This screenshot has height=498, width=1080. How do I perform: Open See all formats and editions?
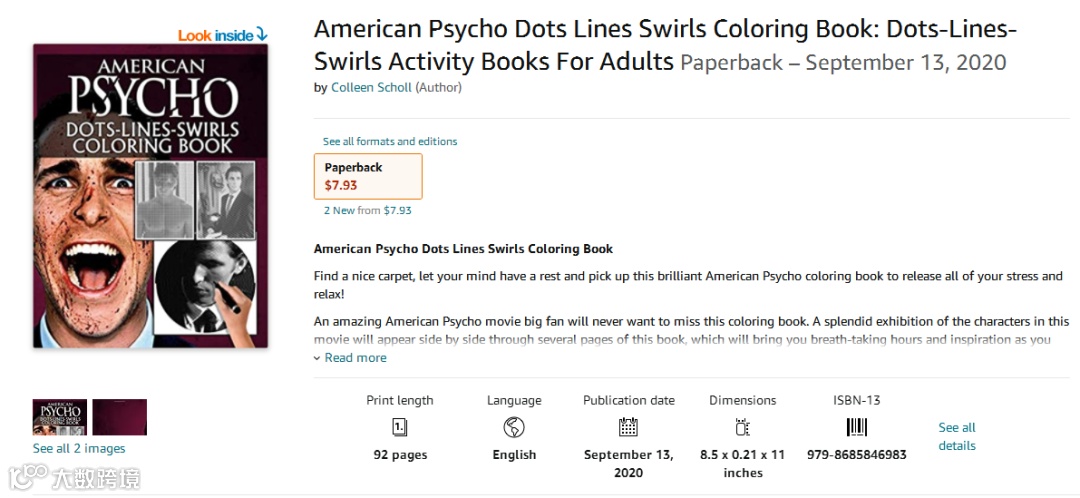tap(390, 142)
